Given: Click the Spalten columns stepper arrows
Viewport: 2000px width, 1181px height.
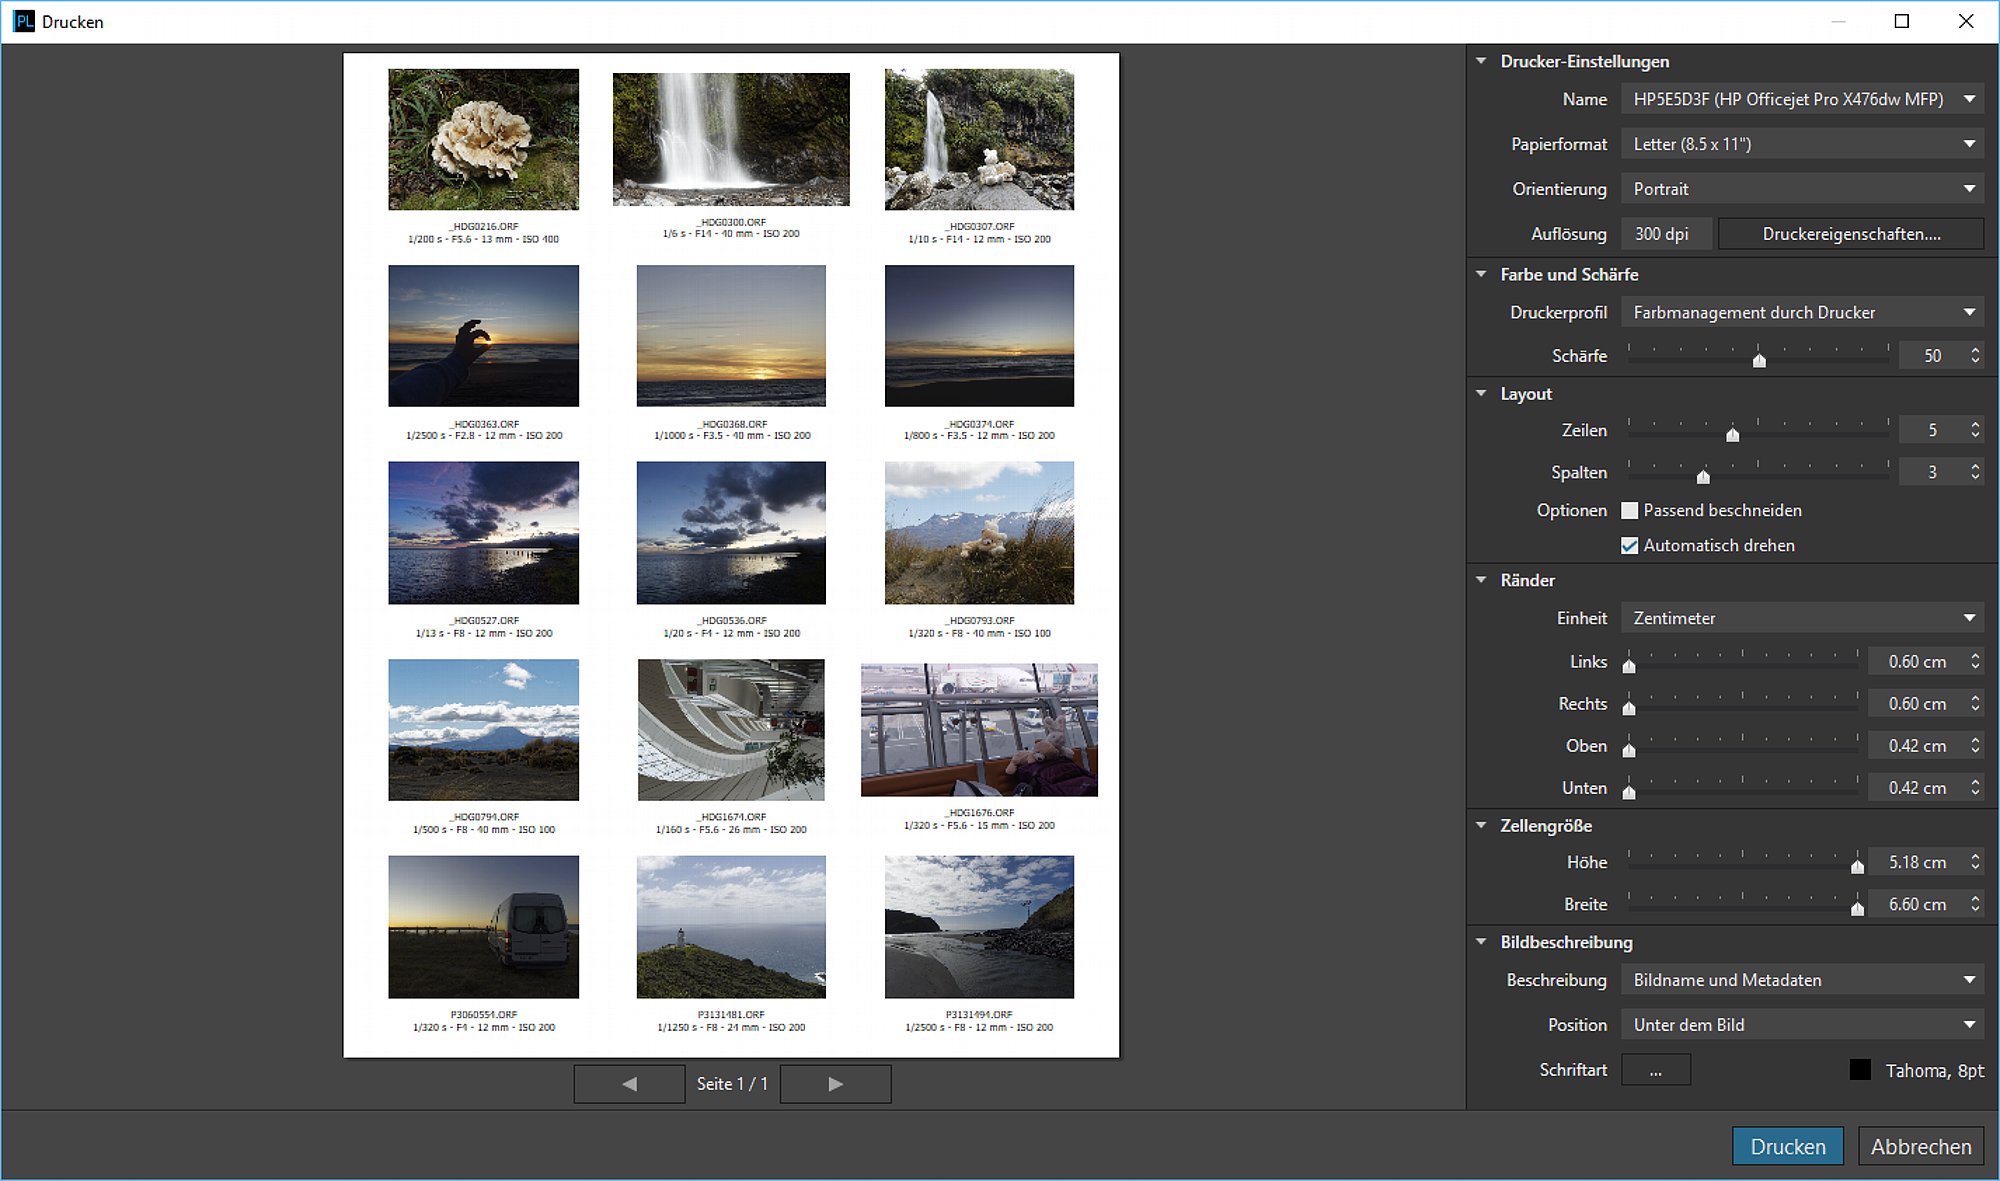Looking at the screenshot, I should 1975,472.
